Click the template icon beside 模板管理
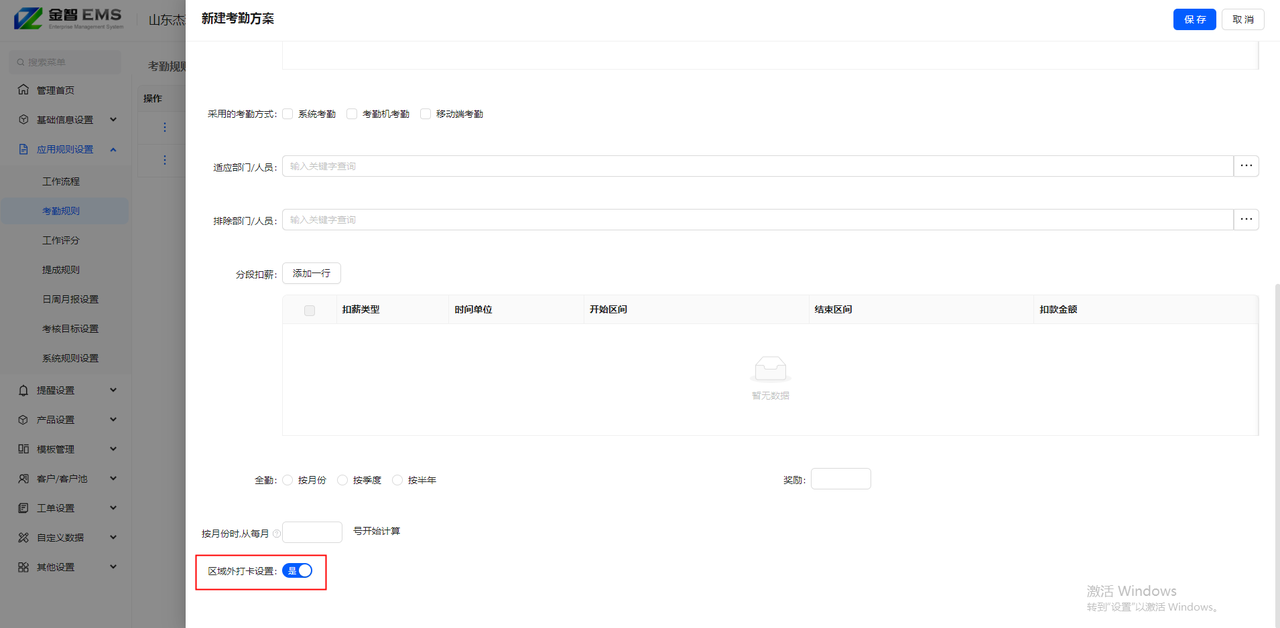The width and height of the screenshot is (1280, 628). tap(23, 449)
